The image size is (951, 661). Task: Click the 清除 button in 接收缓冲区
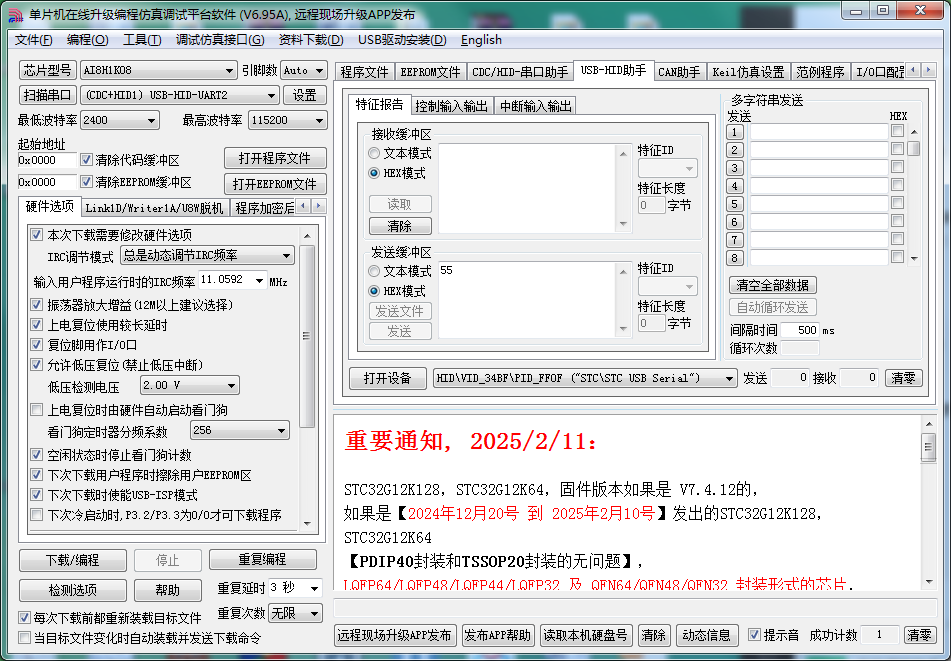(x=400, y=226)
